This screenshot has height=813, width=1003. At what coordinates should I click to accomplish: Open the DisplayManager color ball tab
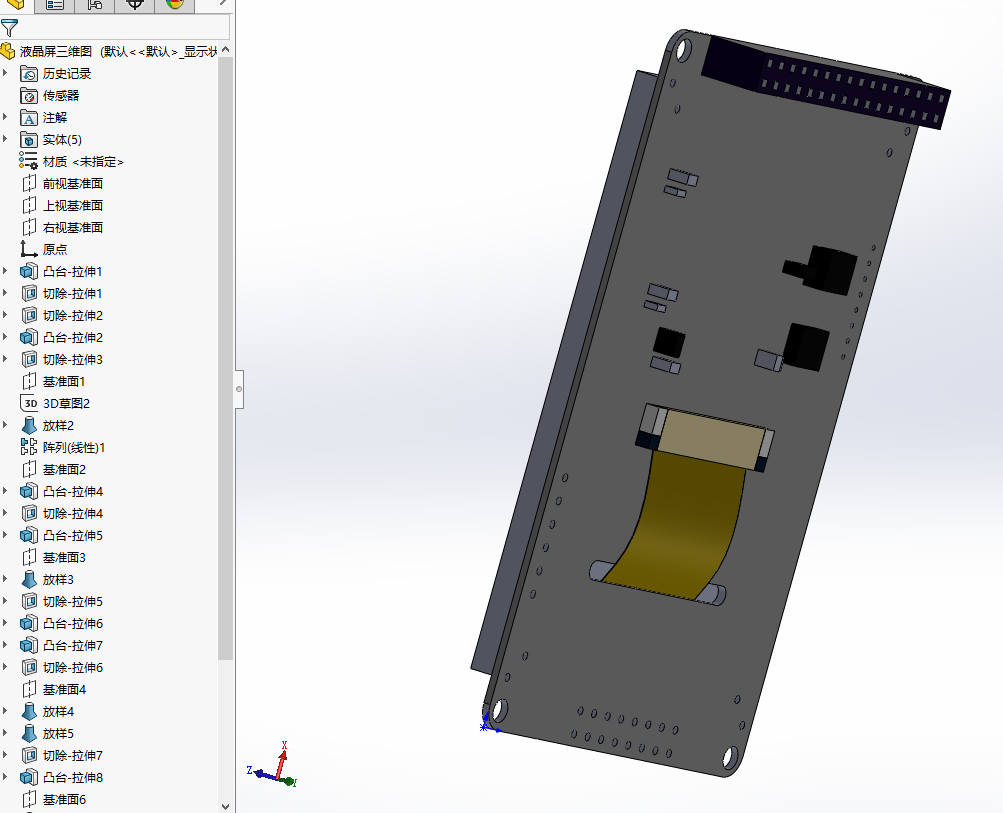[175, 4]
